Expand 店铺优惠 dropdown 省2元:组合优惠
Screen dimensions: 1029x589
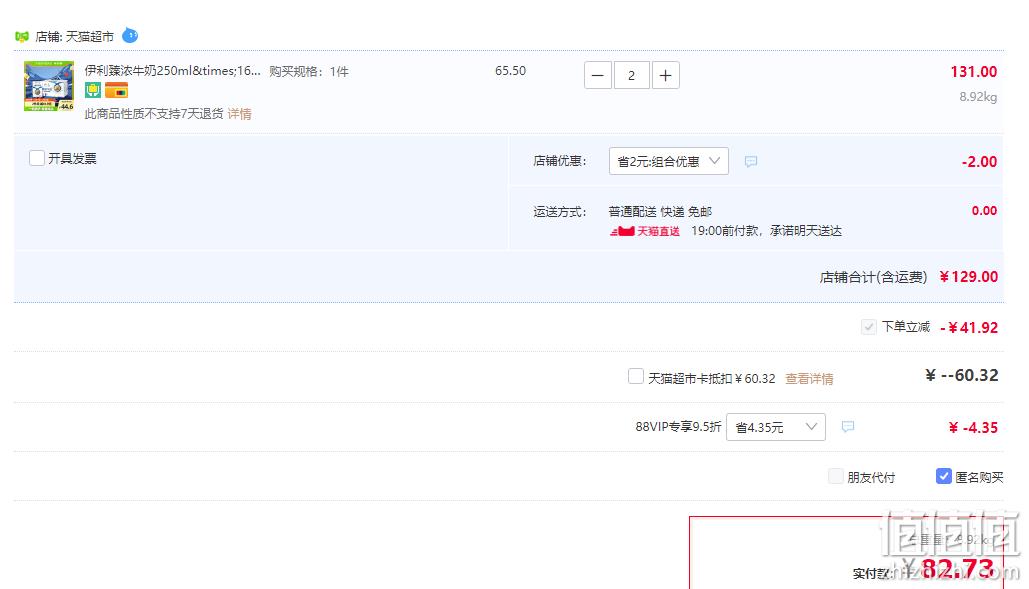click(x=669, y=161)
